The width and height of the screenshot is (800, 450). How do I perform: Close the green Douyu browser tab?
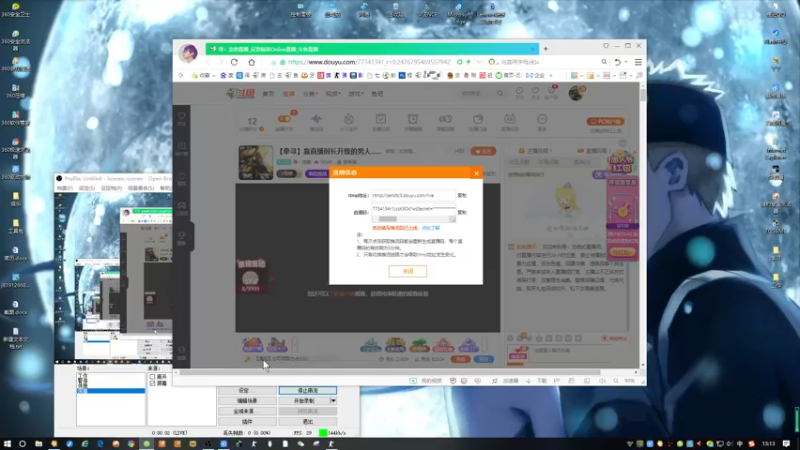[x=533, y=49]
